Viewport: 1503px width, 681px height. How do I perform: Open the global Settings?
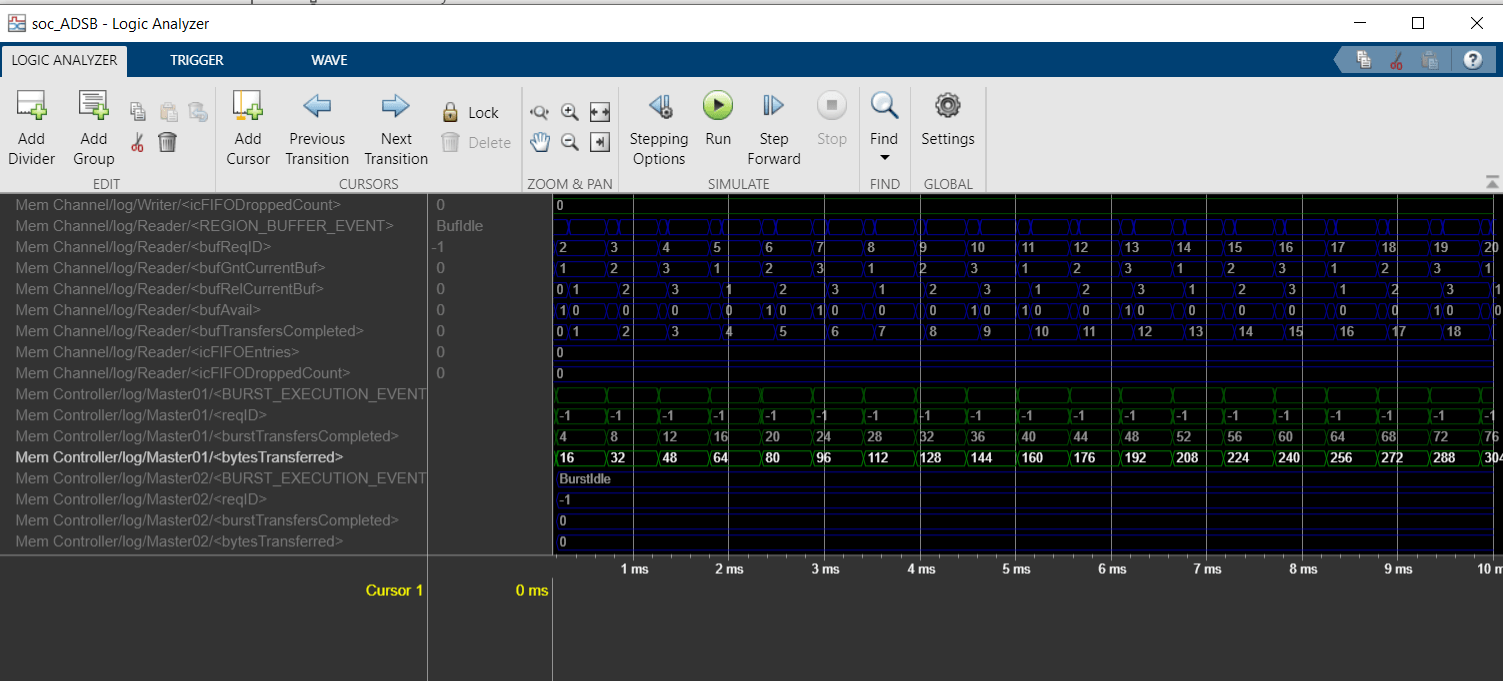click(947, 105)
